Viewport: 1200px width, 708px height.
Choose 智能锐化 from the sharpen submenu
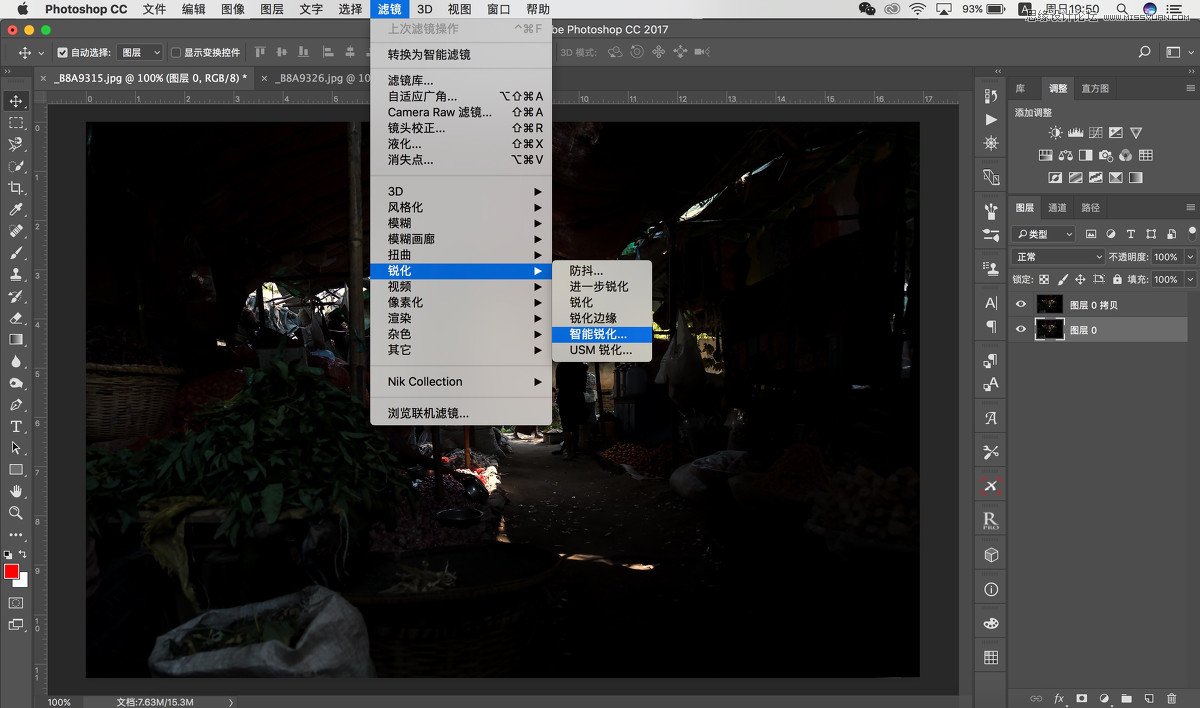598,334
